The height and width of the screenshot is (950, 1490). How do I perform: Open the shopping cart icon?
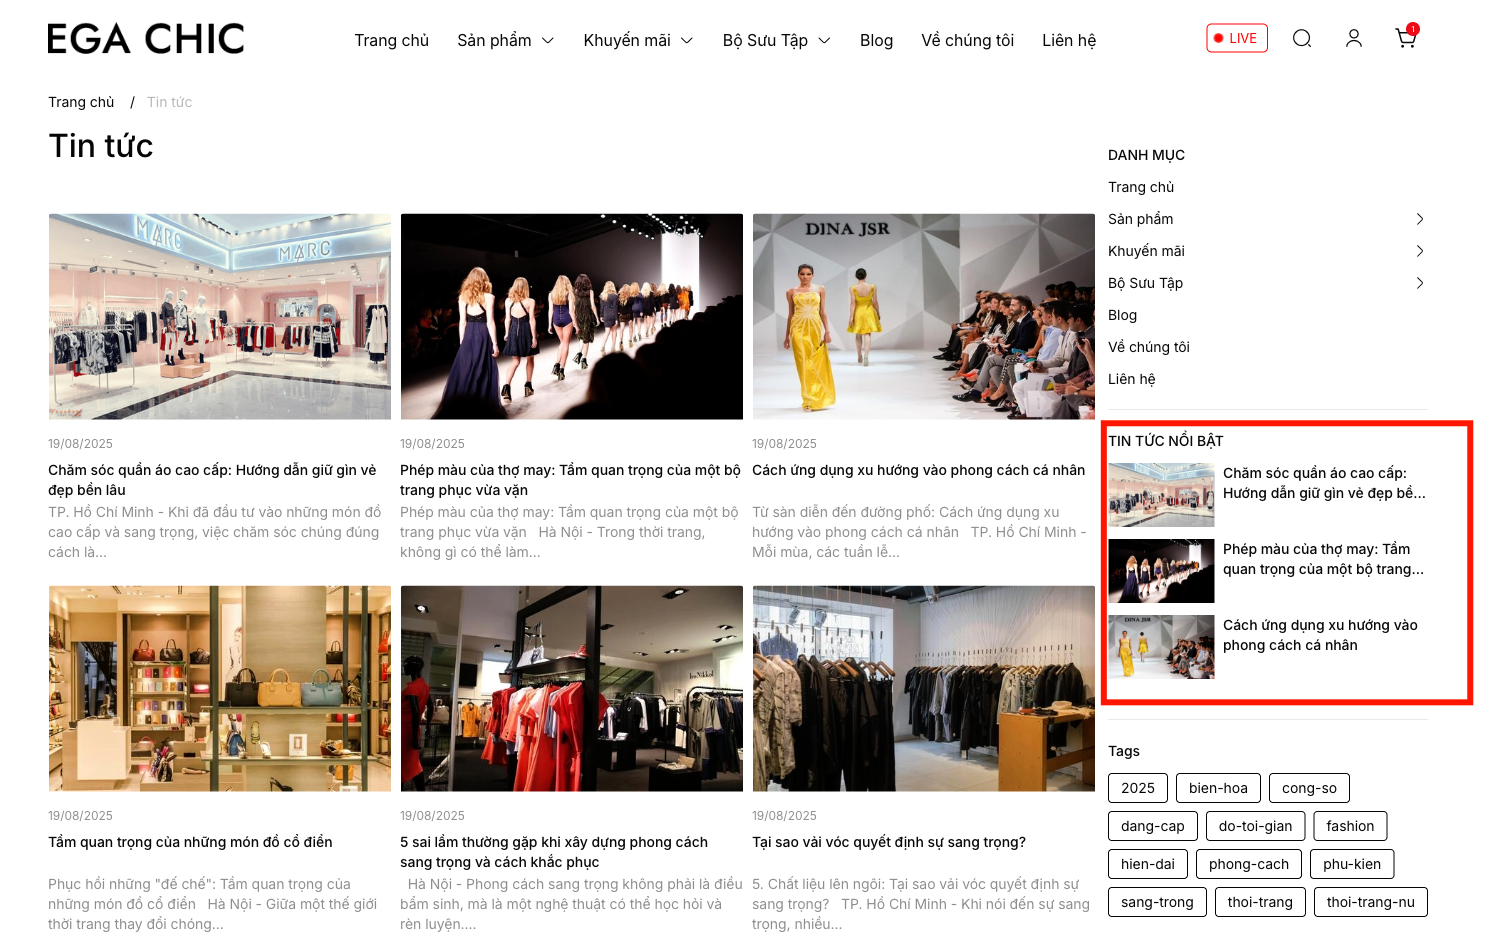coord(1405,39)
